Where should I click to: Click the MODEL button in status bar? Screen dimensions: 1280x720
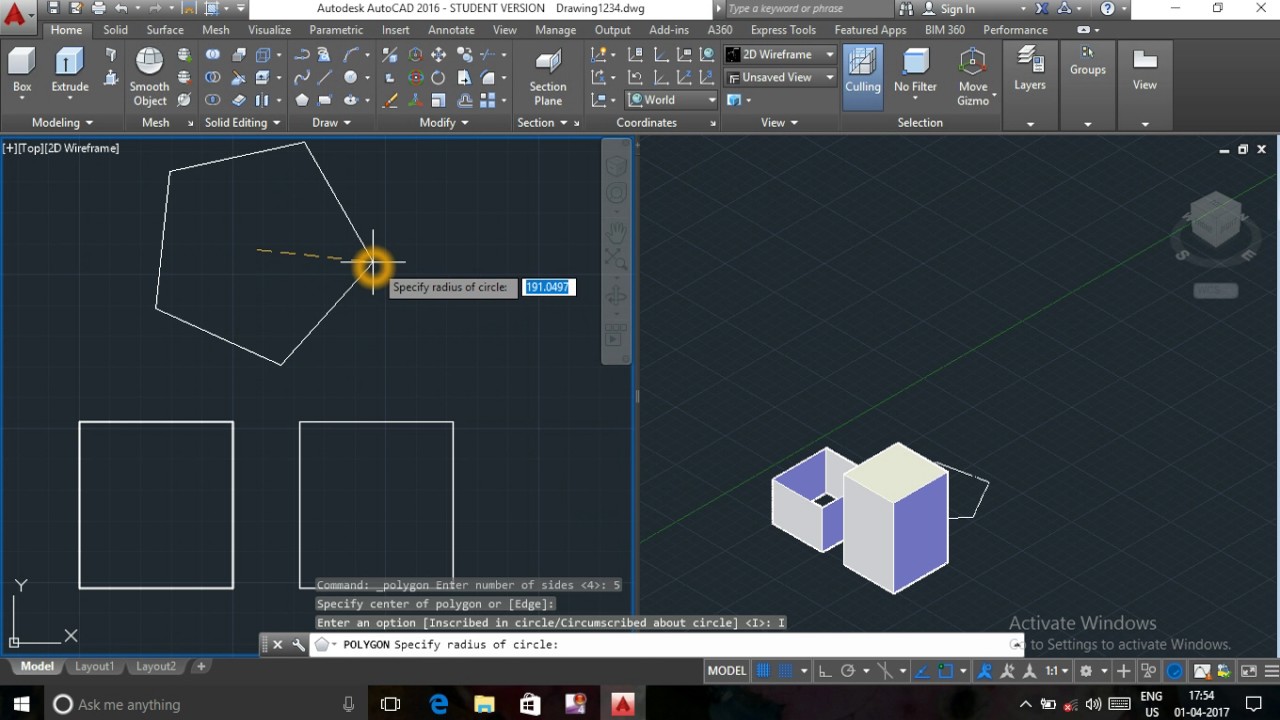(727, 671)
